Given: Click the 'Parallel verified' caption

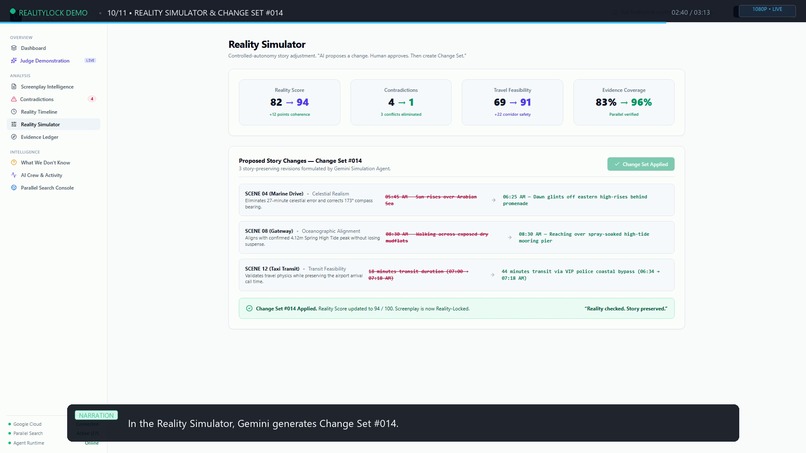Looking at the screenshot, I should click(624, 115).
